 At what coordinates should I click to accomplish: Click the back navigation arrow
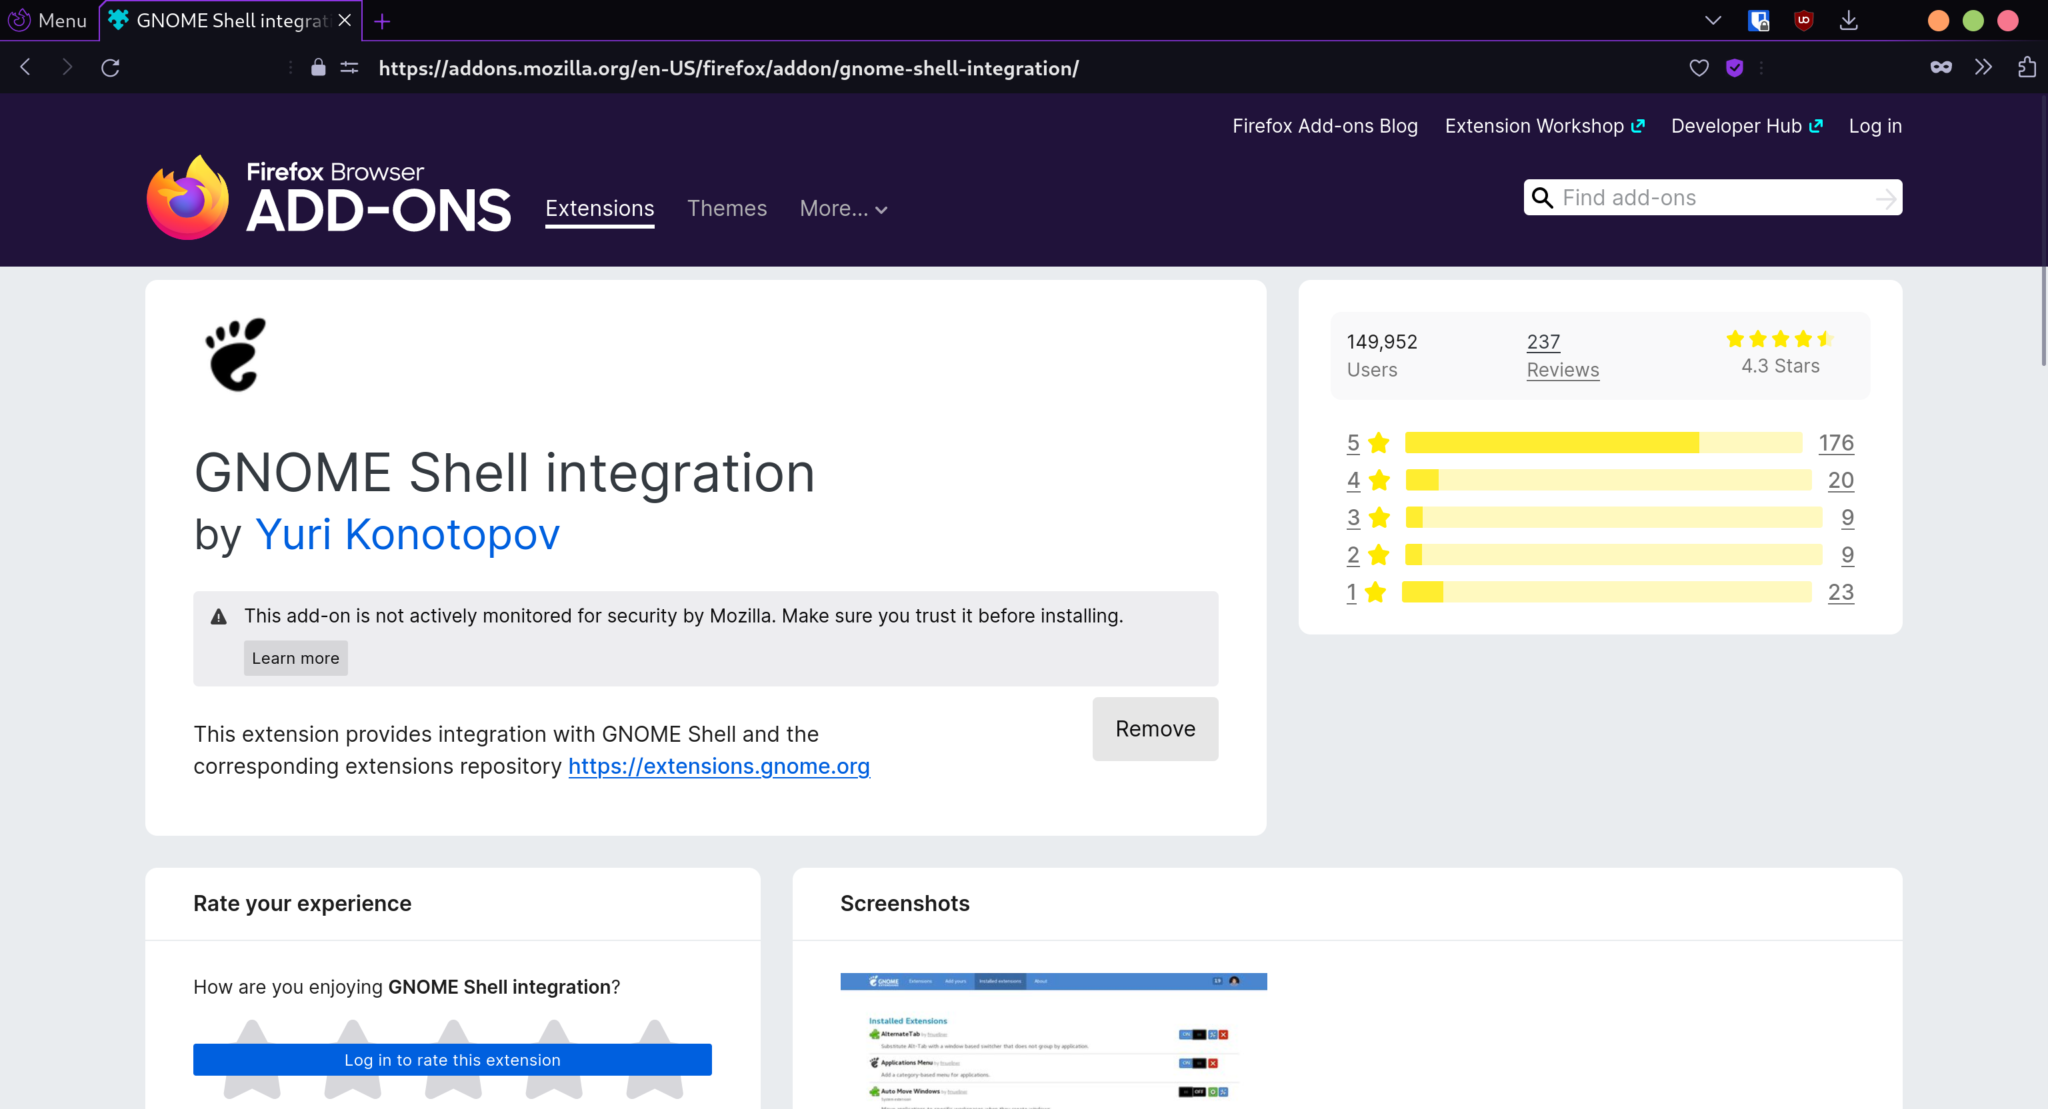point(26,68)
